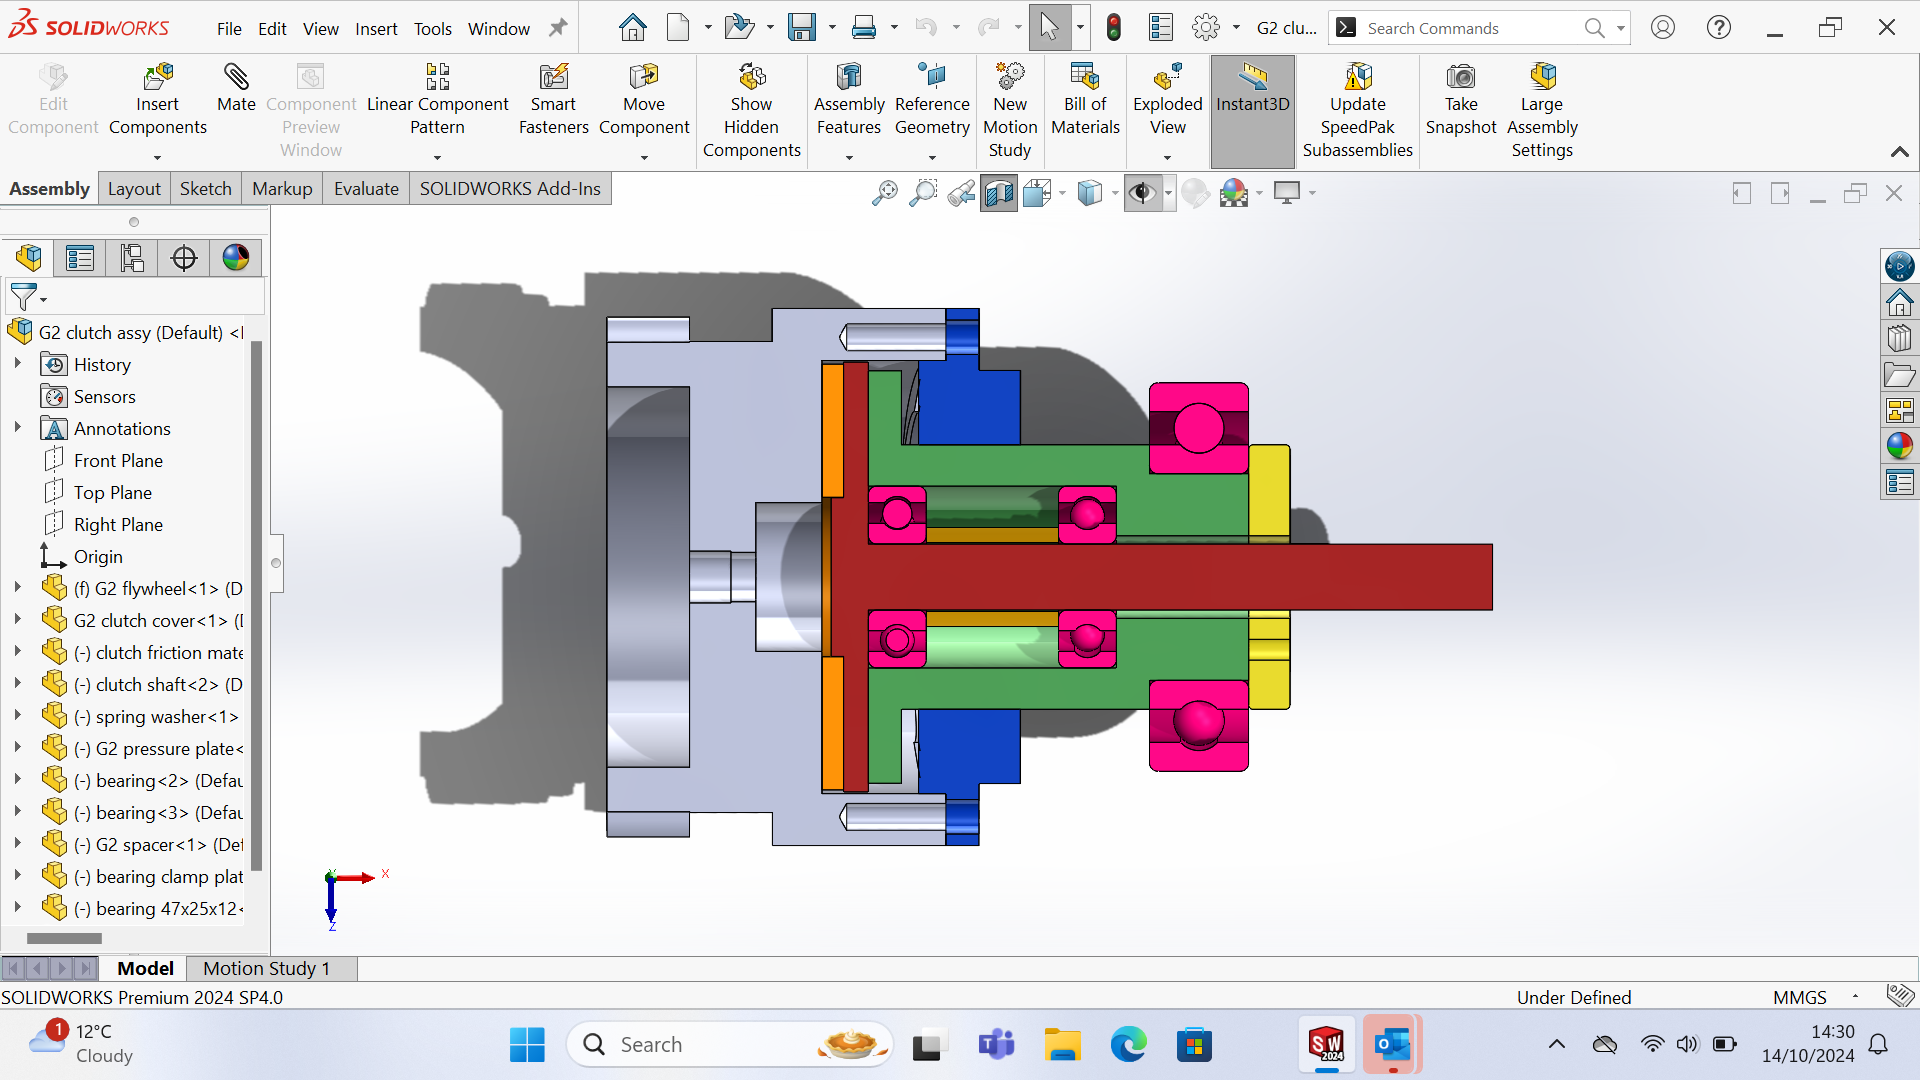
Task: Click the Zoom to Fit icon
Action: [884, 193]
